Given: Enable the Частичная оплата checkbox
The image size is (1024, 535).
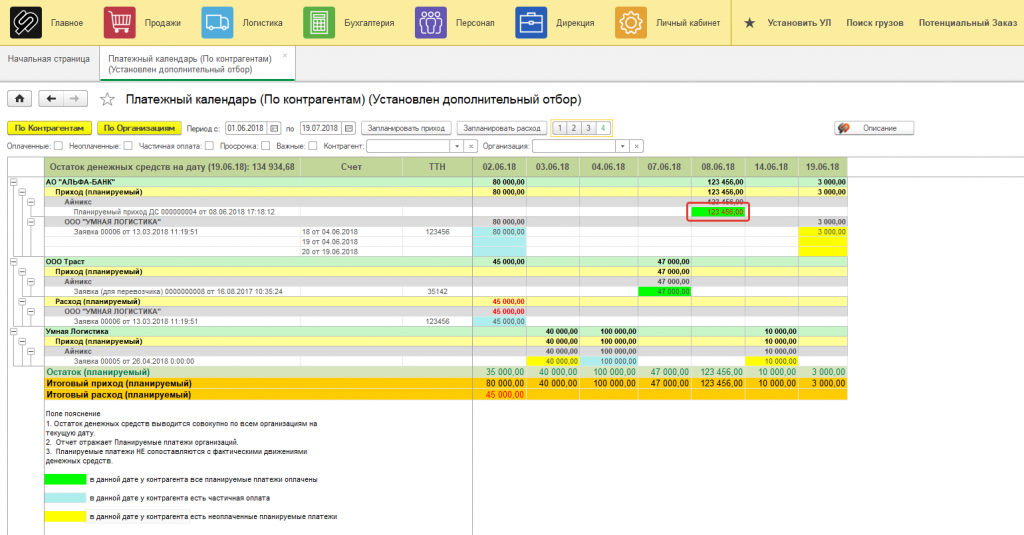Looking at the screenshot, I should coord(209,146).
